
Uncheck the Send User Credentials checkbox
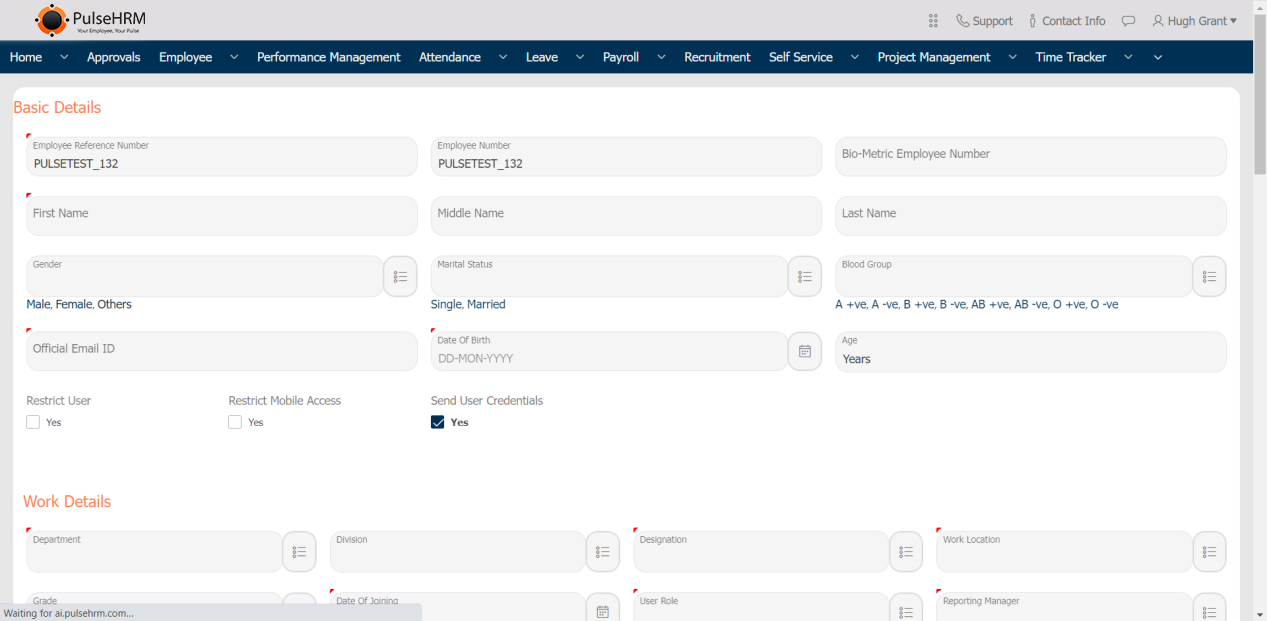pos(438,422)
